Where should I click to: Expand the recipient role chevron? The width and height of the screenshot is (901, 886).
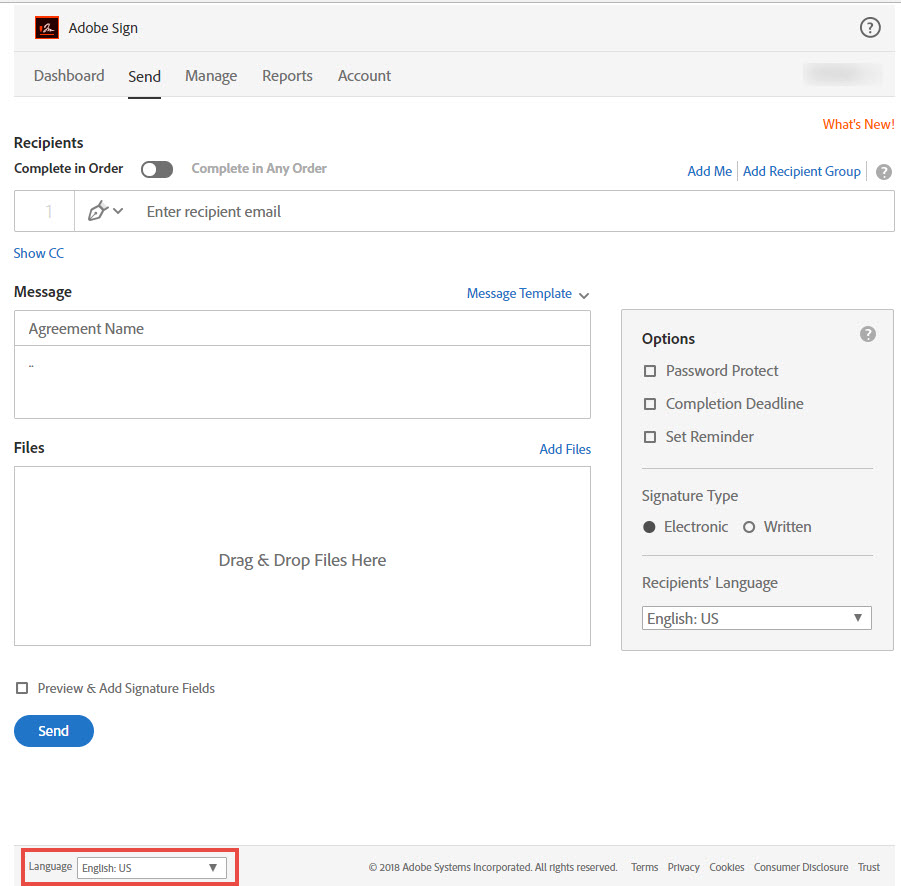[118, 211]
